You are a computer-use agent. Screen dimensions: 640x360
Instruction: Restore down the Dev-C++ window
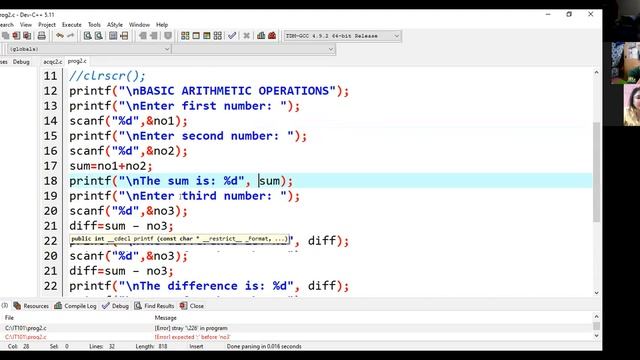(569, 14)
